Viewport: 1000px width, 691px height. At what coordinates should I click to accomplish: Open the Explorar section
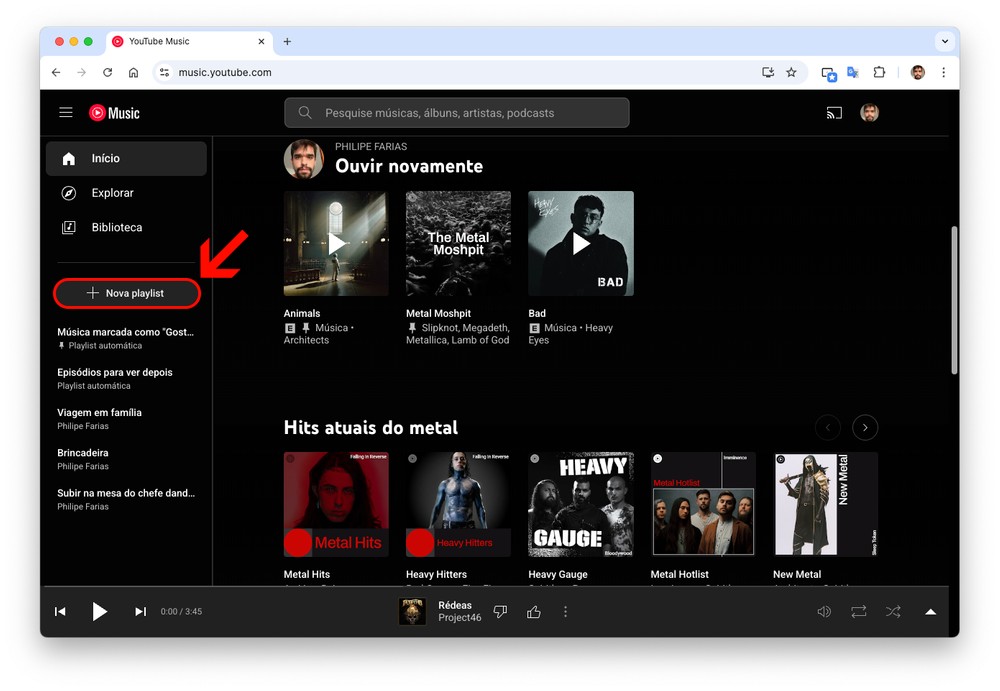point(112,193)
